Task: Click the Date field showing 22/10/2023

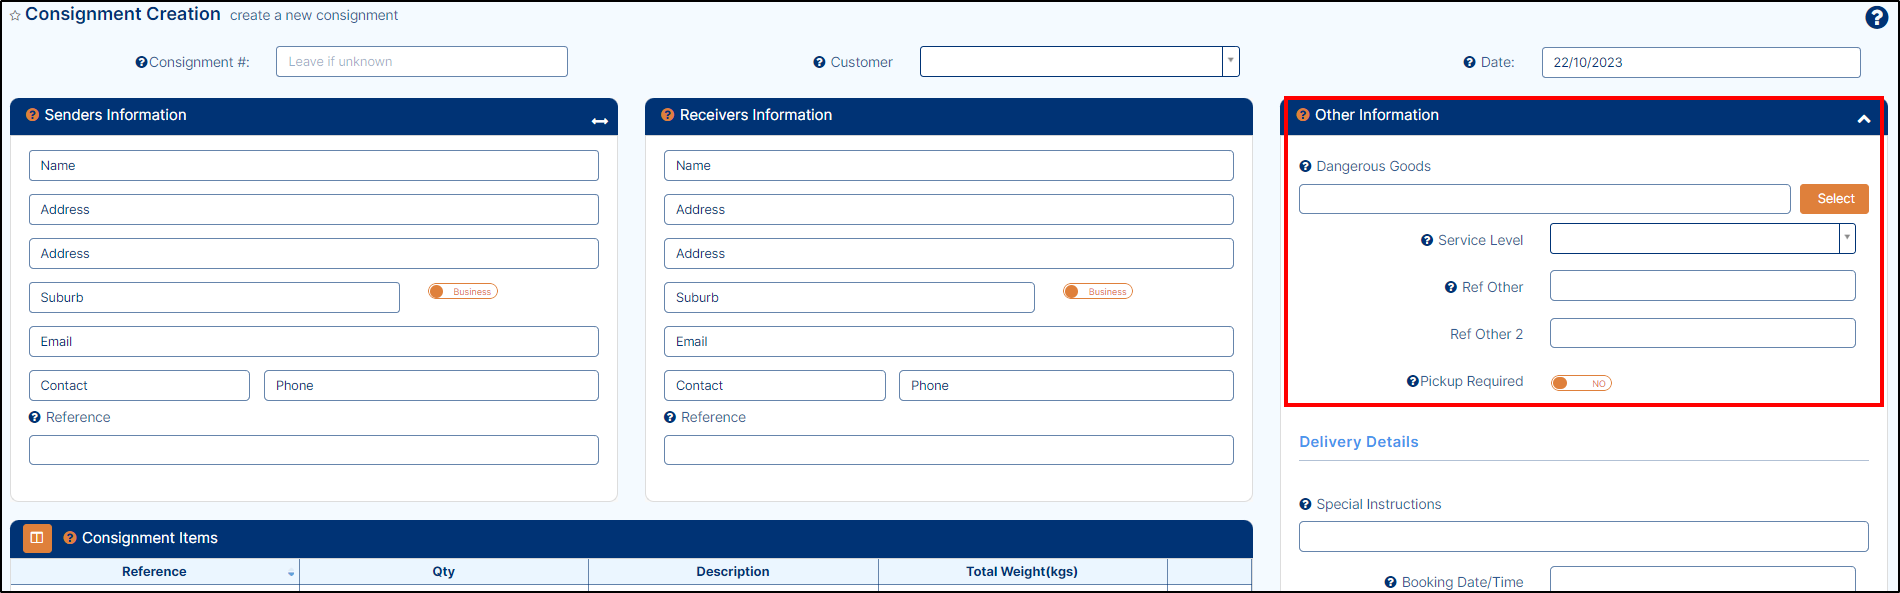Action: (x=1700, y=62)
